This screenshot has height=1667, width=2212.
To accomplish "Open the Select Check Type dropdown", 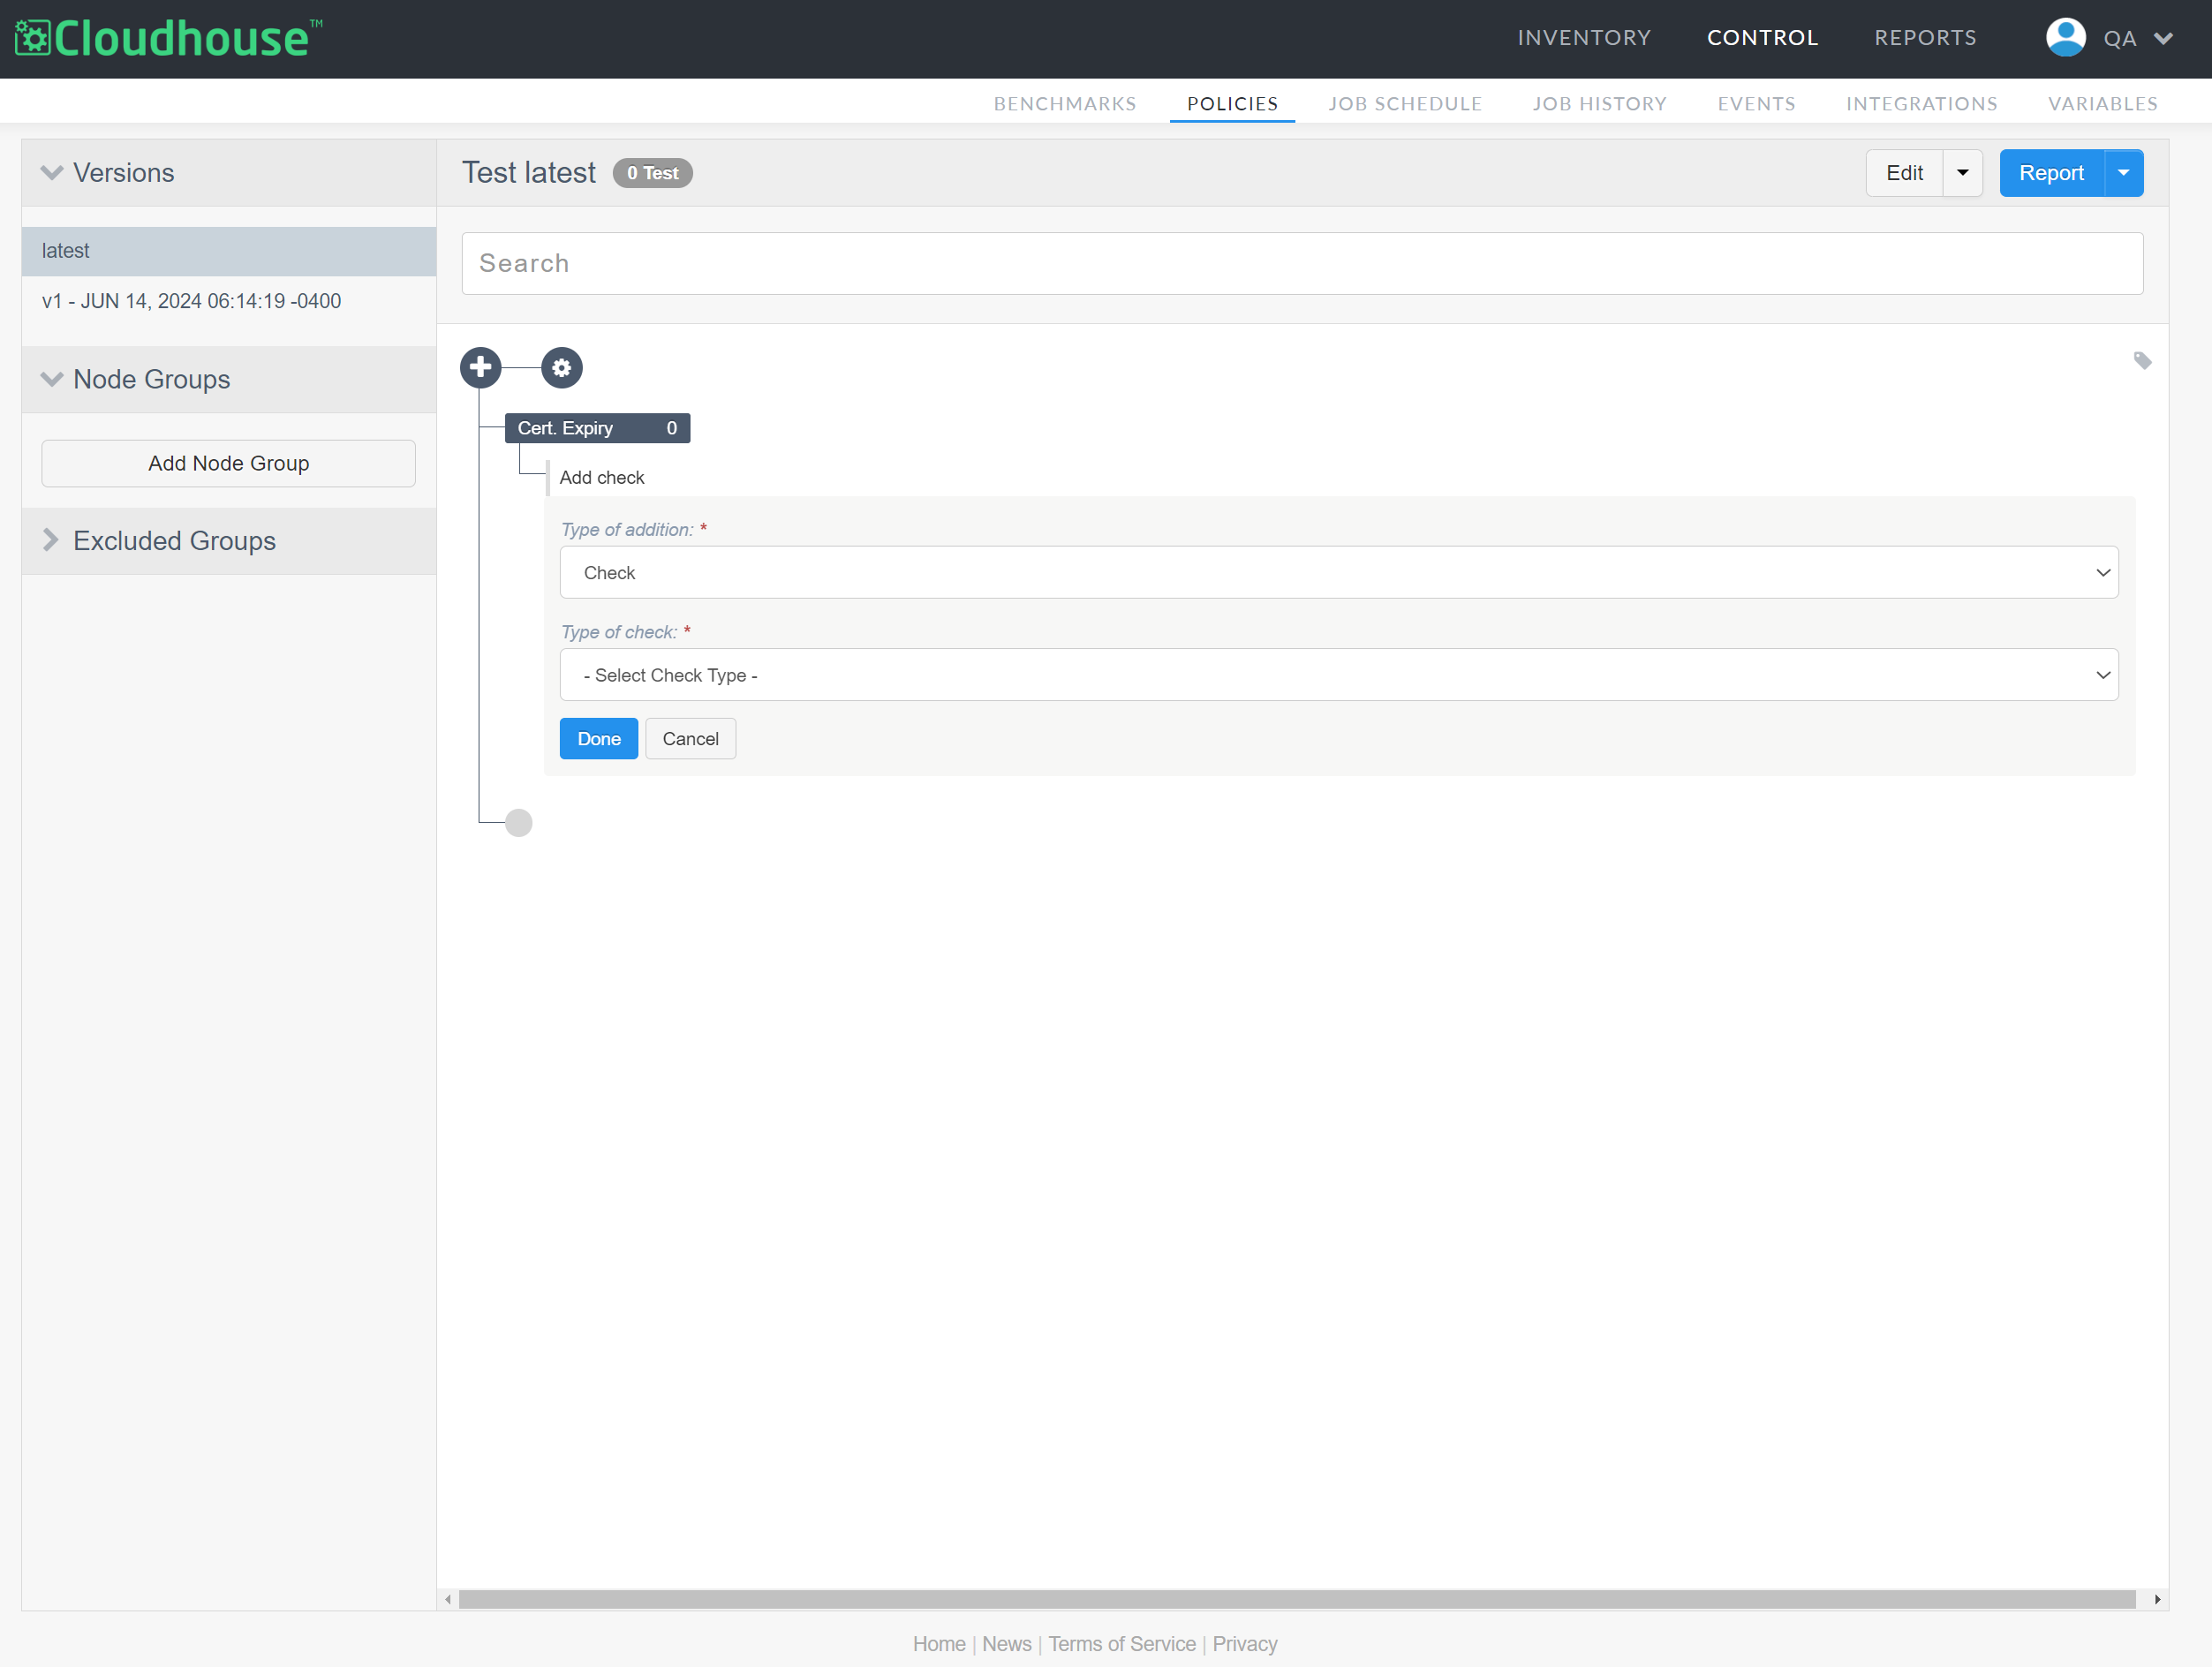I will [1339, 675].
